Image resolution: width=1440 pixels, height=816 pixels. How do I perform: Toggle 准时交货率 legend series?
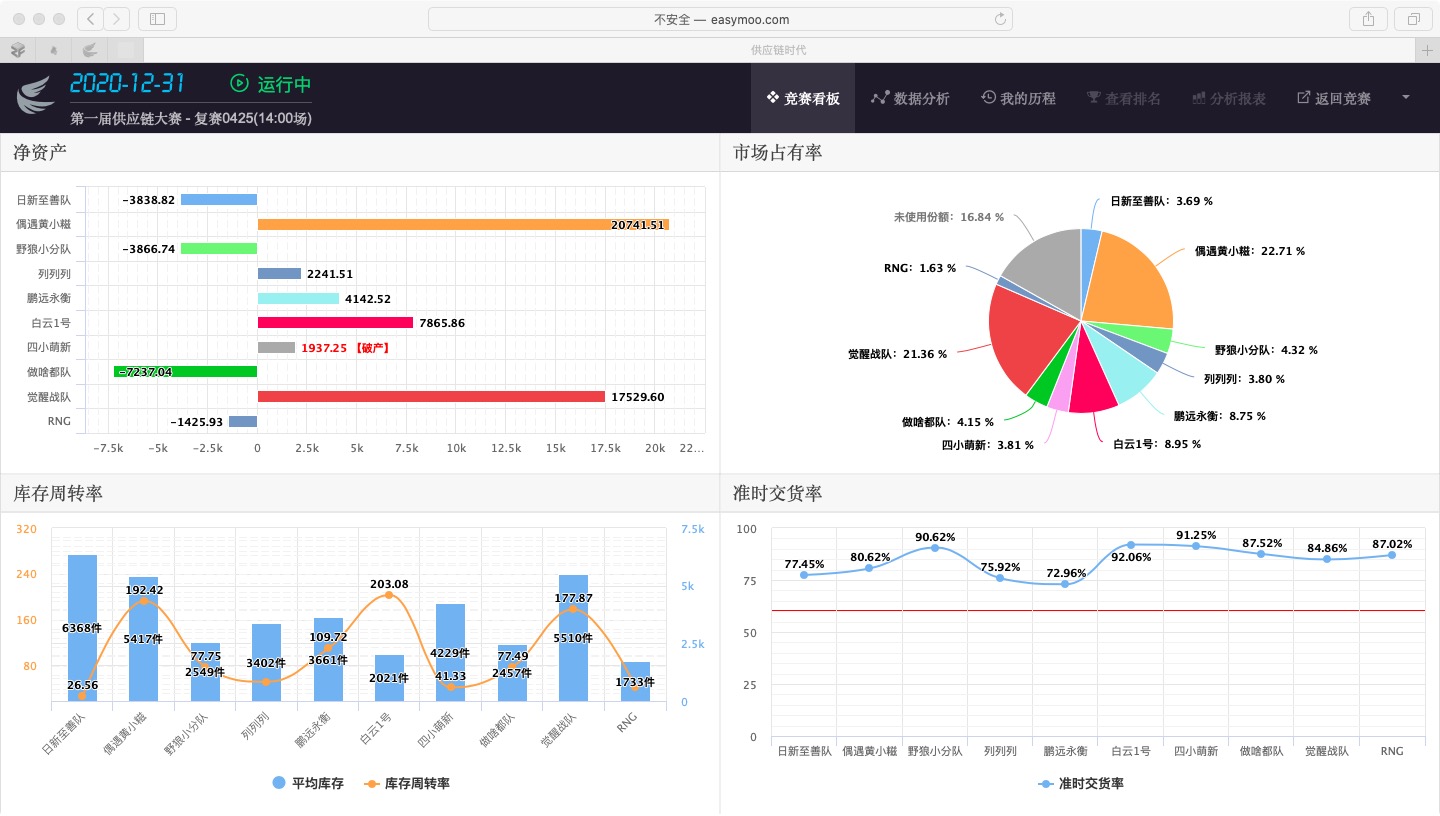pyautogui.click(x=1081, y=783)
